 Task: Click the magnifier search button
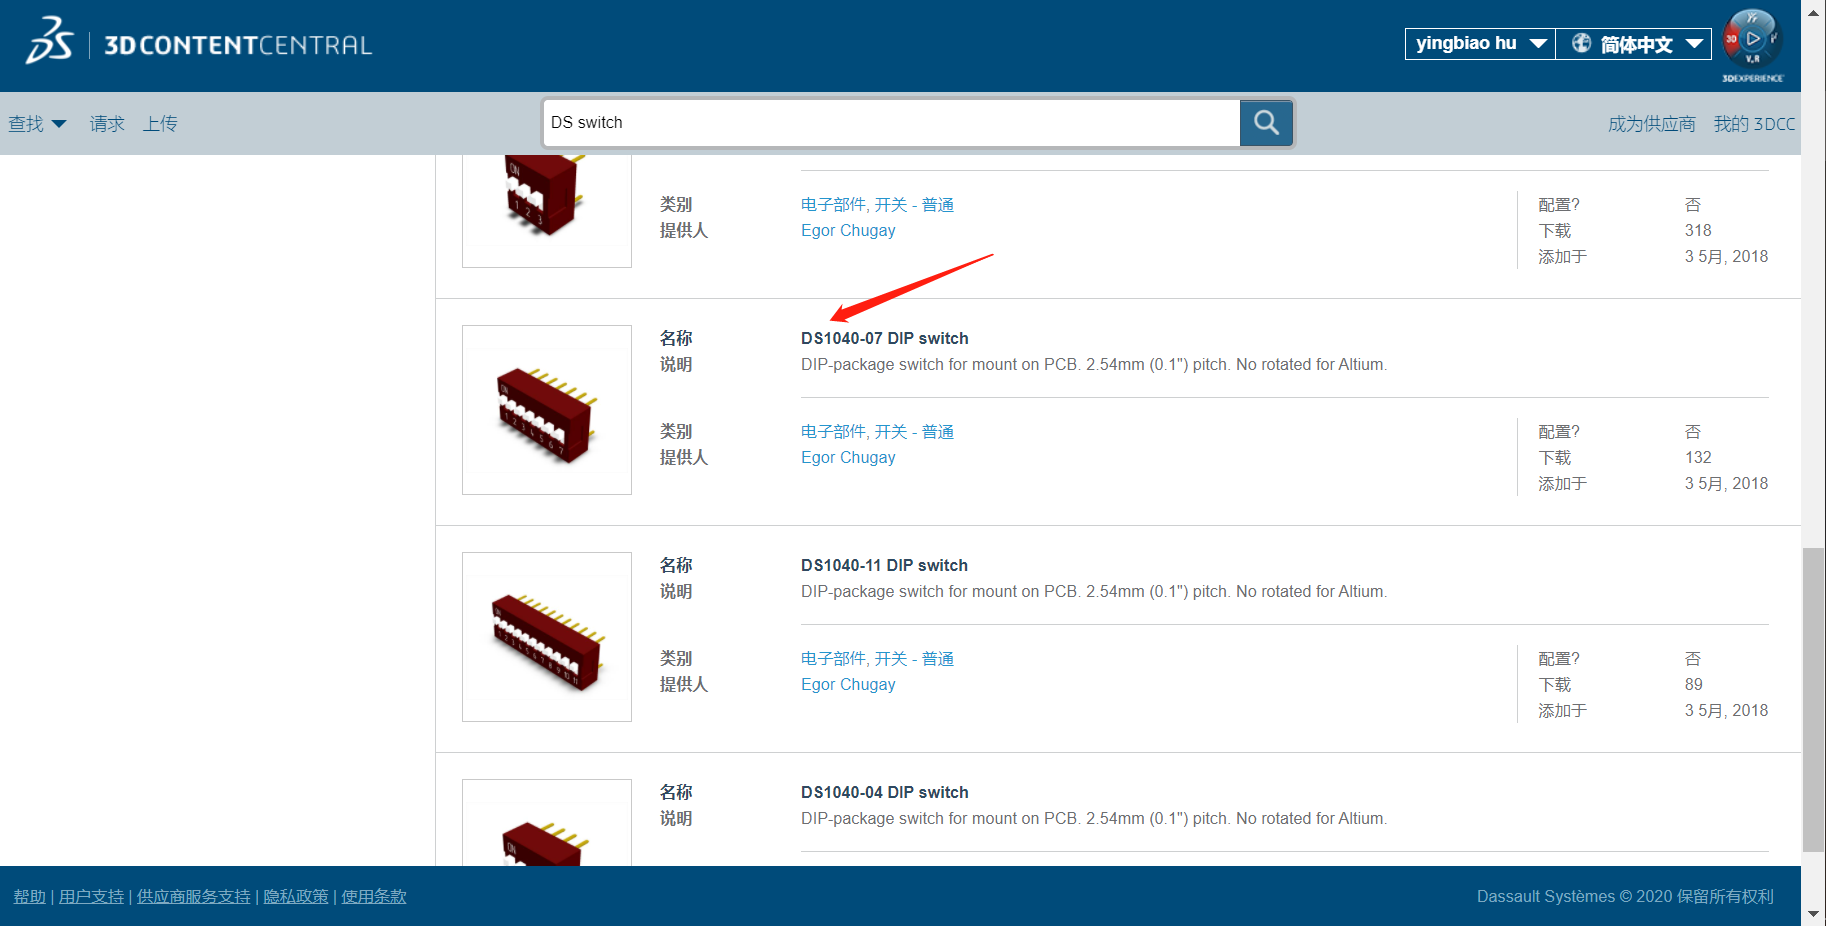tap(1266, 122)
